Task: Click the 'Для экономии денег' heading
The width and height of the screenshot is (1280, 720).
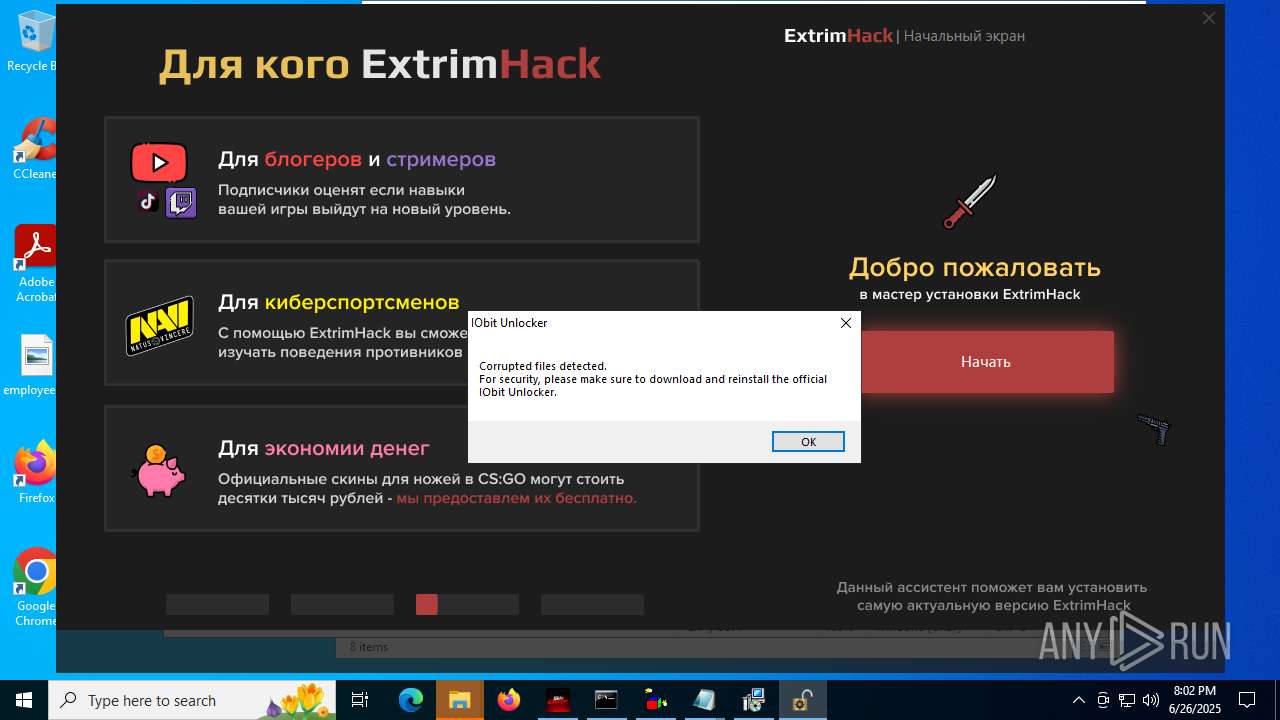Action: [x=324, y=448]
